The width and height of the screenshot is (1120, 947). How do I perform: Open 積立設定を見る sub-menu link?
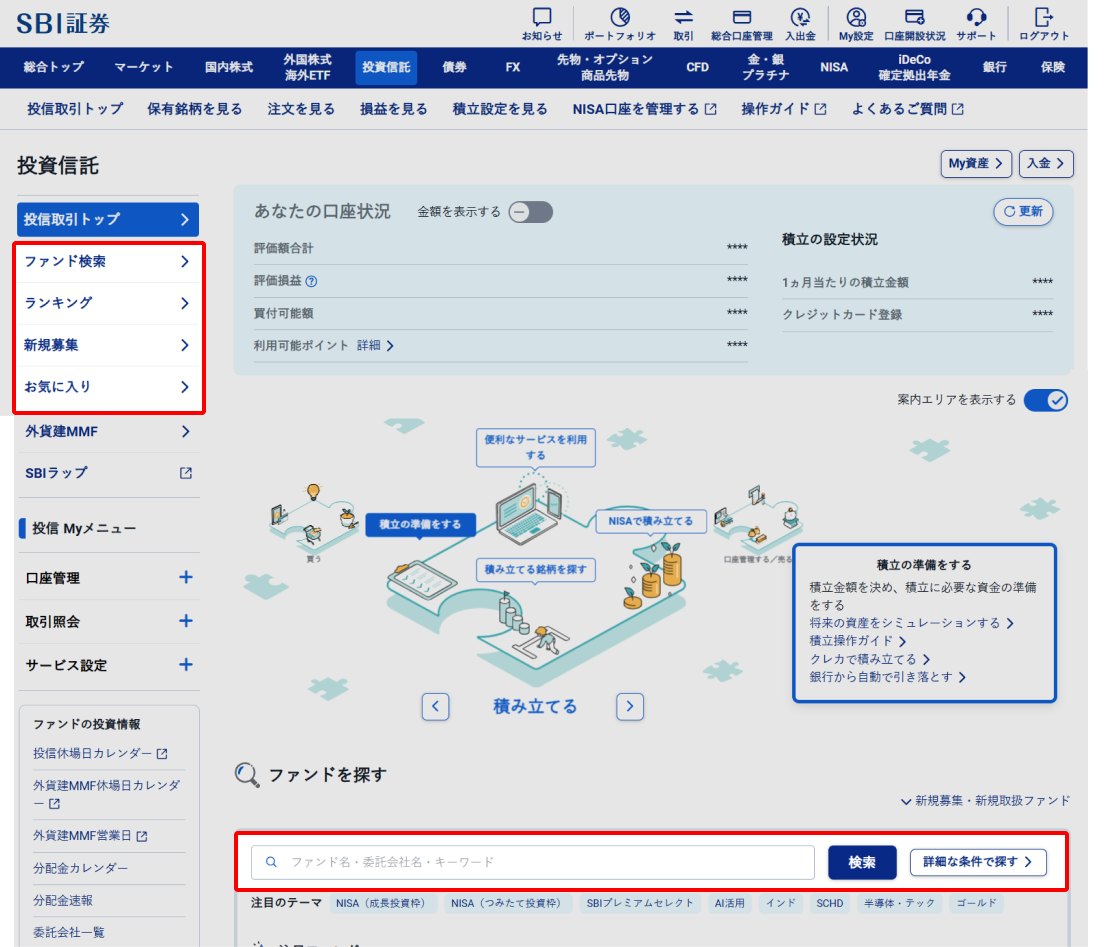point(500,109)
